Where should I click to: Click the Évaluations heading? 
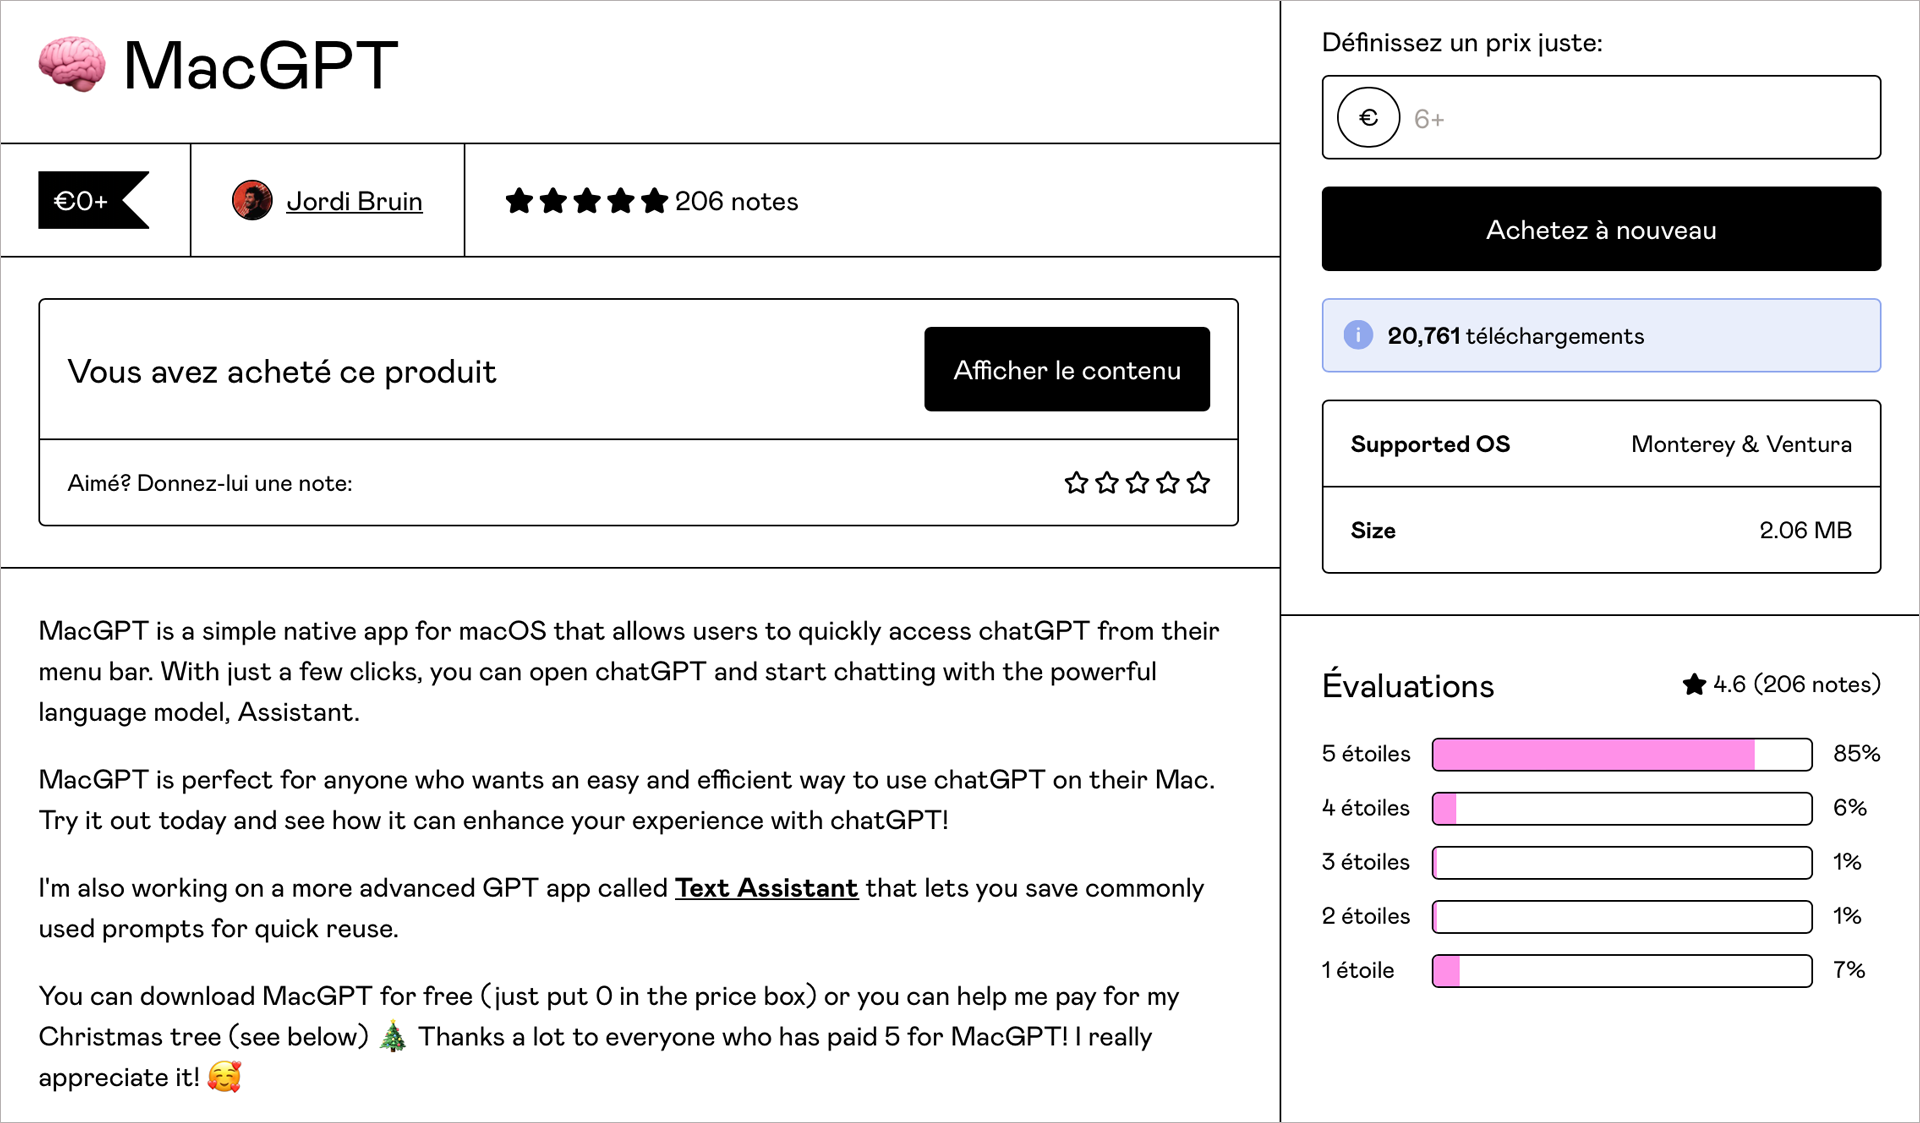click(x=1408, y=685)
